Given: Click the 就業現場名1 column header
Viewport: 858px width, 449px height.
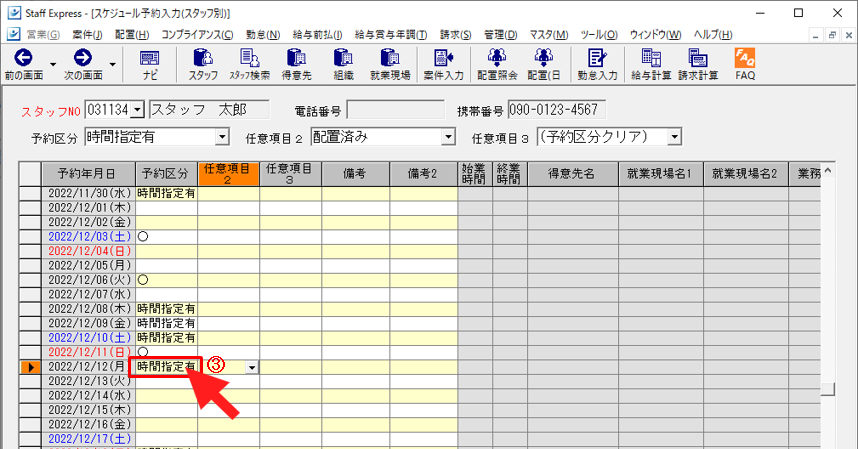Looking at the screenshot, I should tap(661, 174).
